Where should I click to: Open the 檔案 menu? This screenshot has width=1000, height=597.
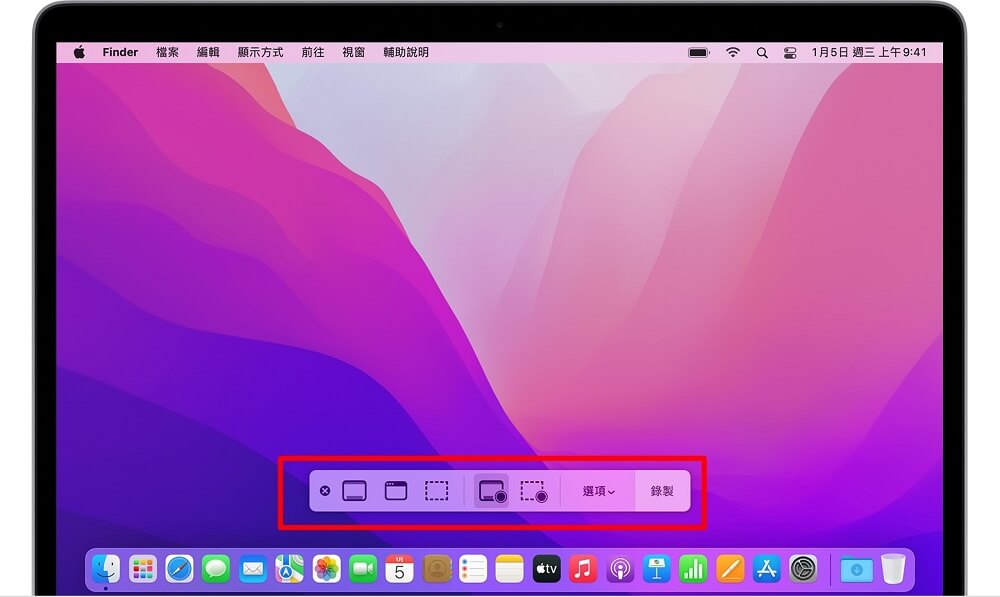pos(166,51)
